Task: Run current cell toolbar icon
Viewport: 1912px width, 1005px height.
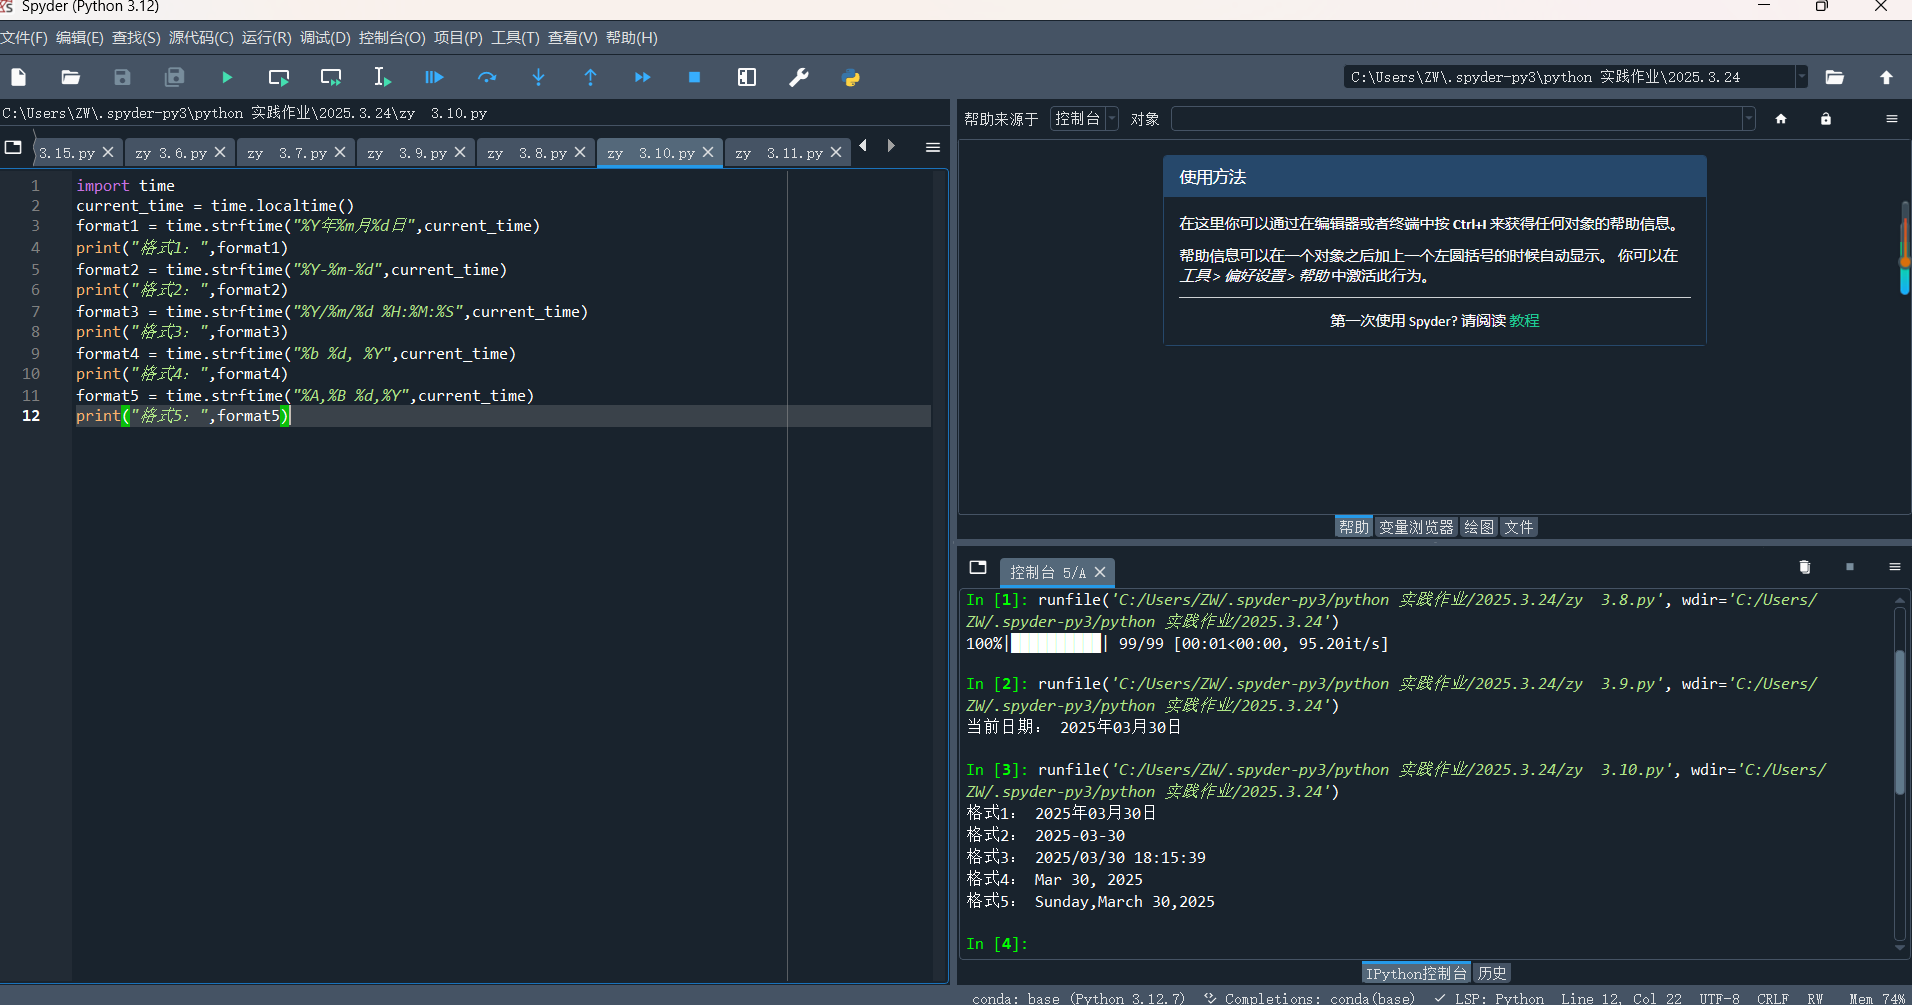Action: click(279, 77)
